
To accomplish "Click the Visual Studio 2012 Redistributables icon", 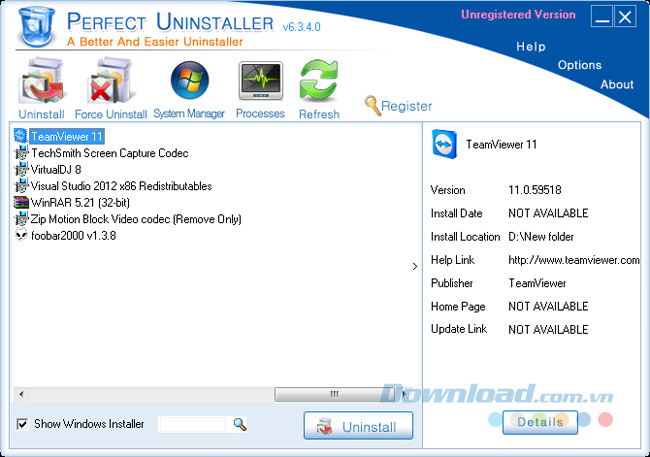I will 21,186.
